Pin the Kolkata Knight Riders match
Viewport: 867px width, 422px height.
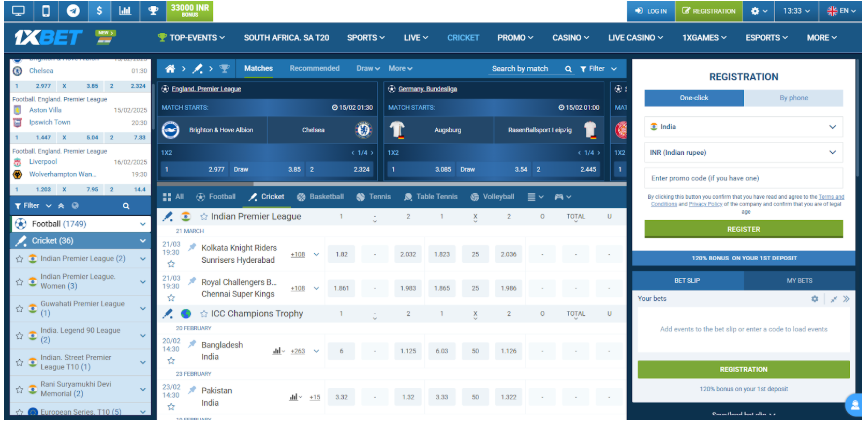point(192,247)
